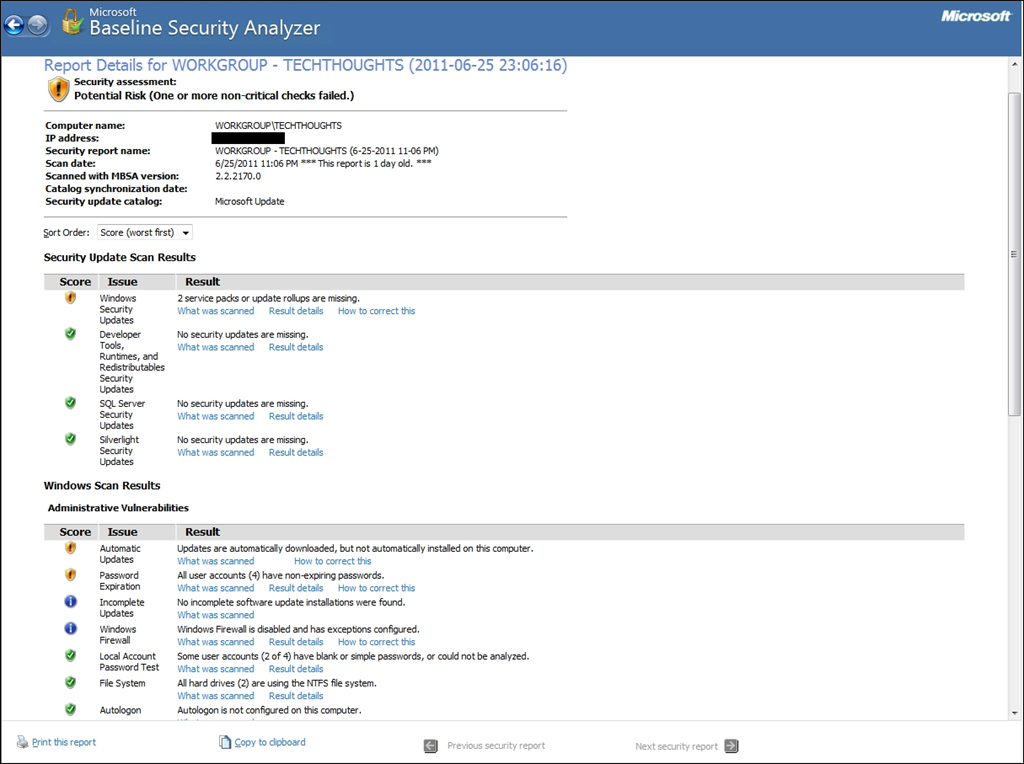Click the Score header in Security Update results
The height and width of the screenshot is (764, 1024).
tap(75, 281)
